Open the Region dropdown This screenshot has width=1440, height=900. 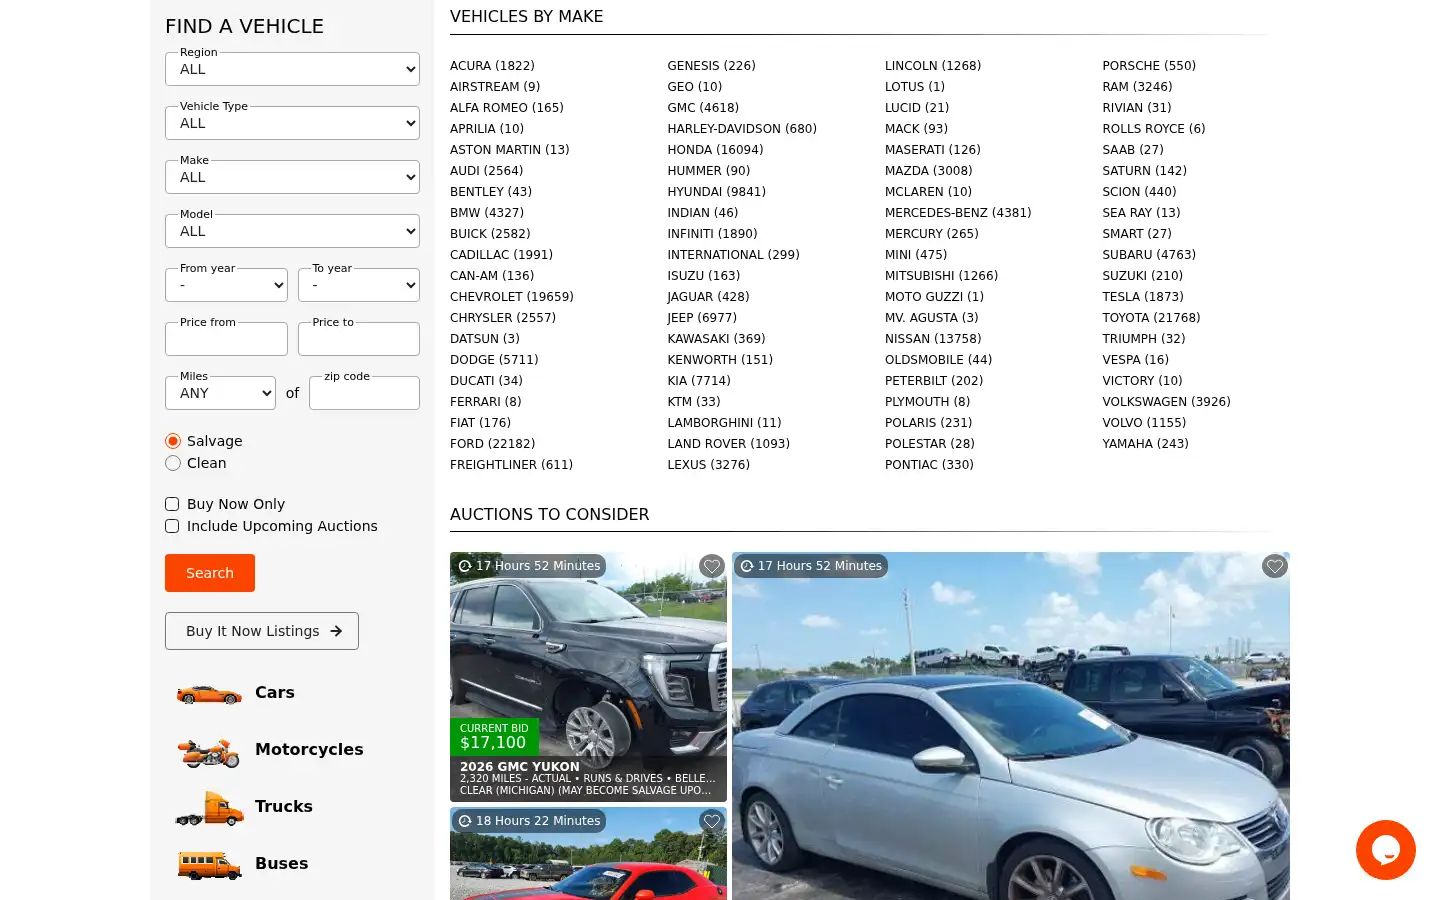tap(292, 69)
